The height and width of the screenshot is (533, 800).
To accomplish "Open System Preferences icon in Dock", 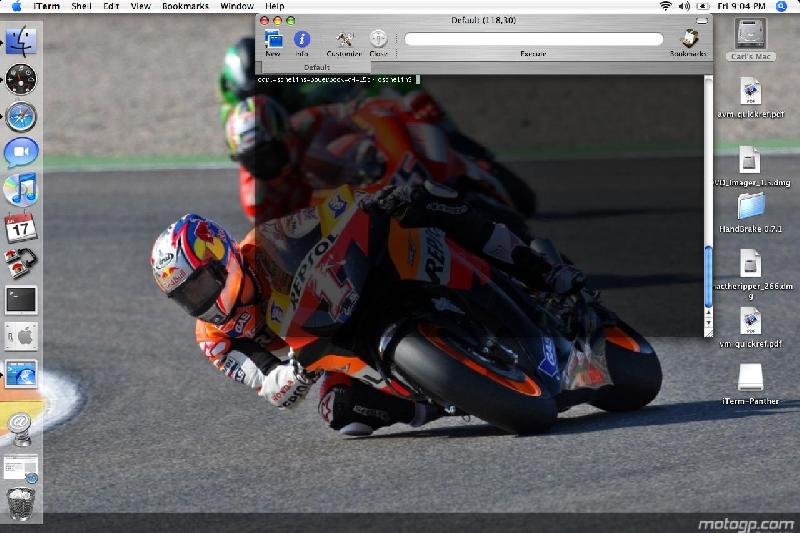I will (21, 336).
